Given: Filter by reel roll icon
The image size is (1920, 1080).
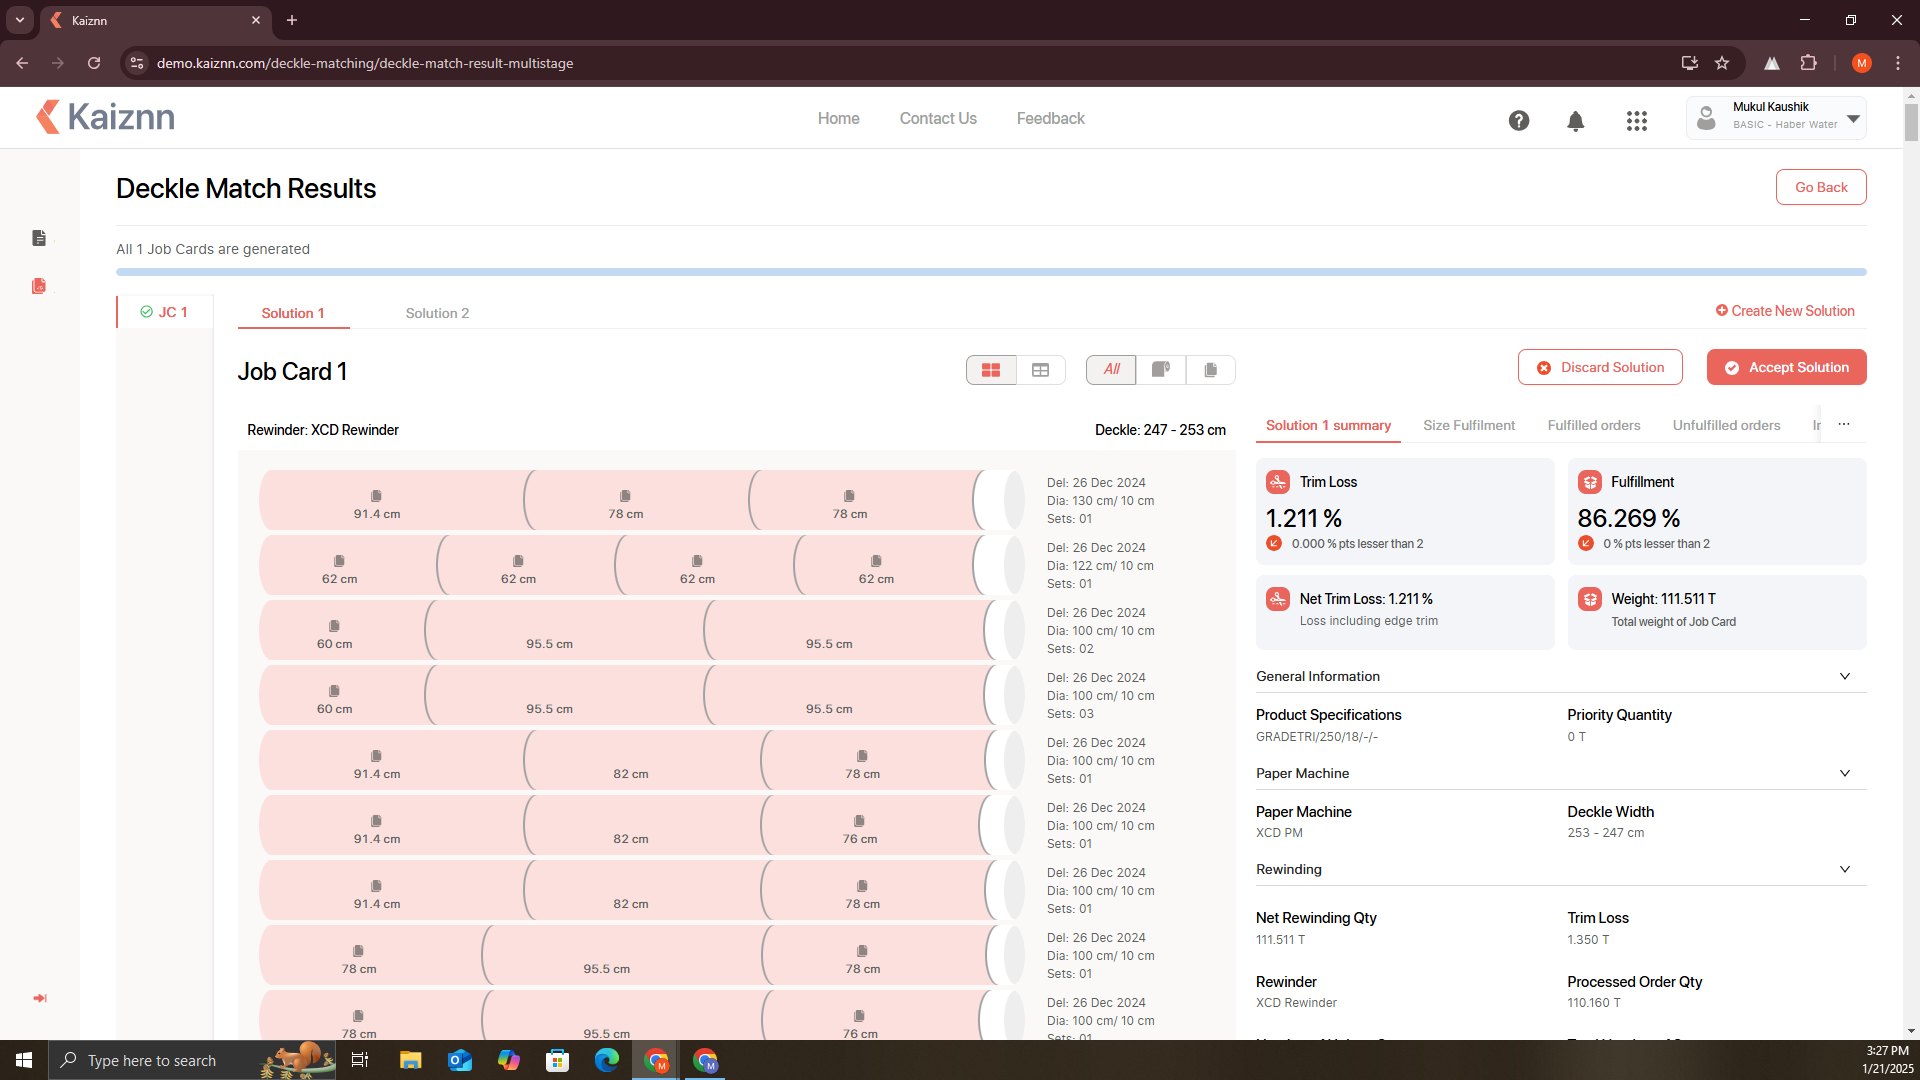Looking at the screenshot, I should pyautogui.click(x=1160, y=370).
